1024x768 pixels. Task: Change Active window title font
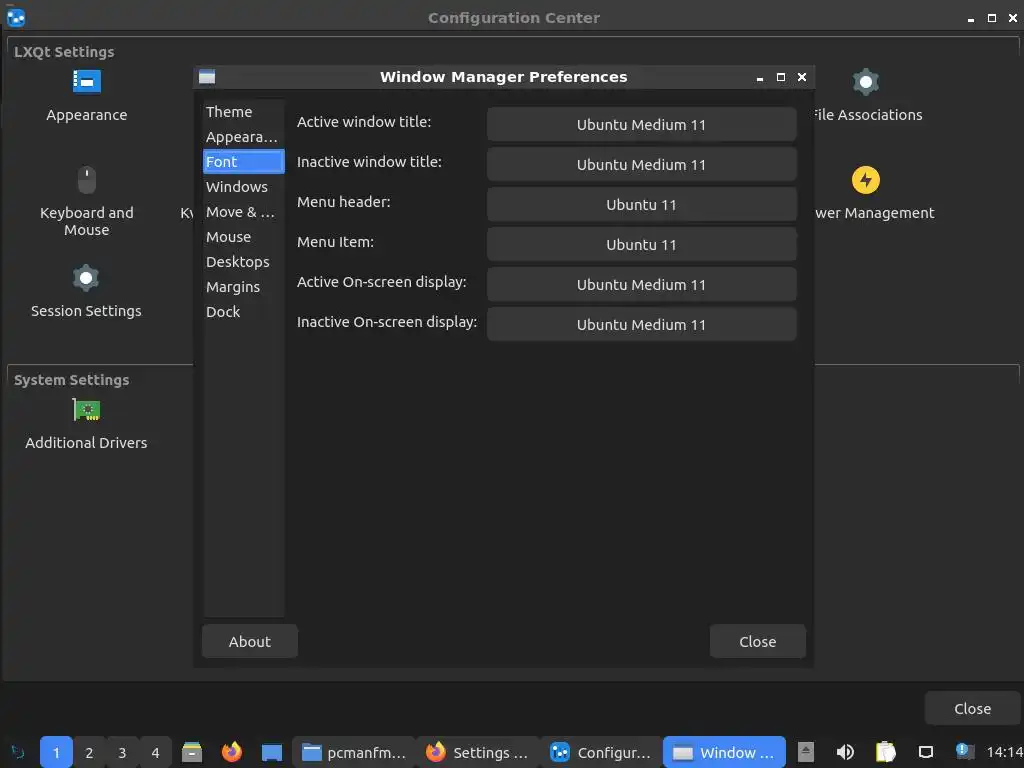[x=641, y=125]
